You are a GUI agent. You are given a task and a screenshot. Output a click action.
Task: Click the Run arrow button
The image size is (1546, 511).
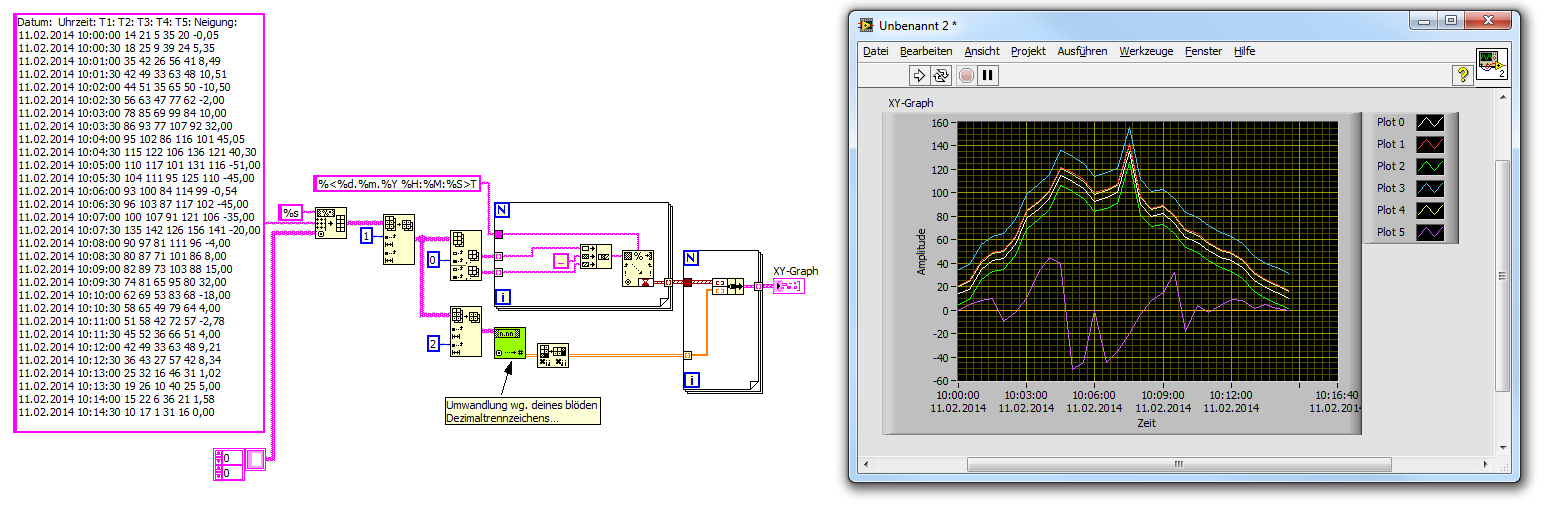coord(919,75)
